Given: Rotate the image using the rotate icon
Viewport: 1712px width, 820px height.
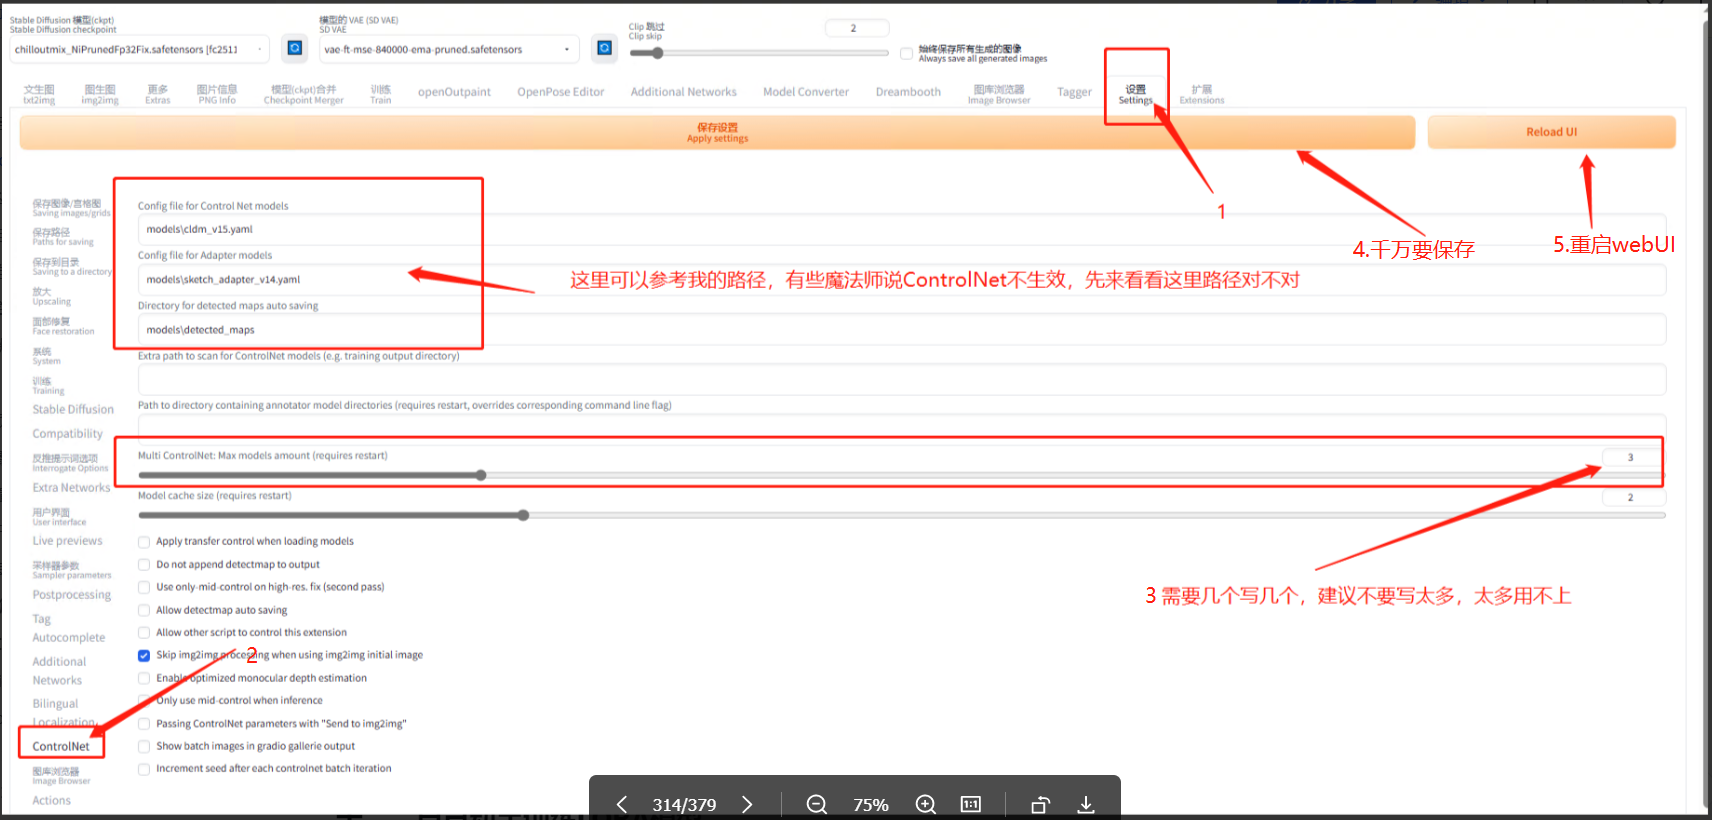Looking at the screenshot, I should tap(1040, 804).
